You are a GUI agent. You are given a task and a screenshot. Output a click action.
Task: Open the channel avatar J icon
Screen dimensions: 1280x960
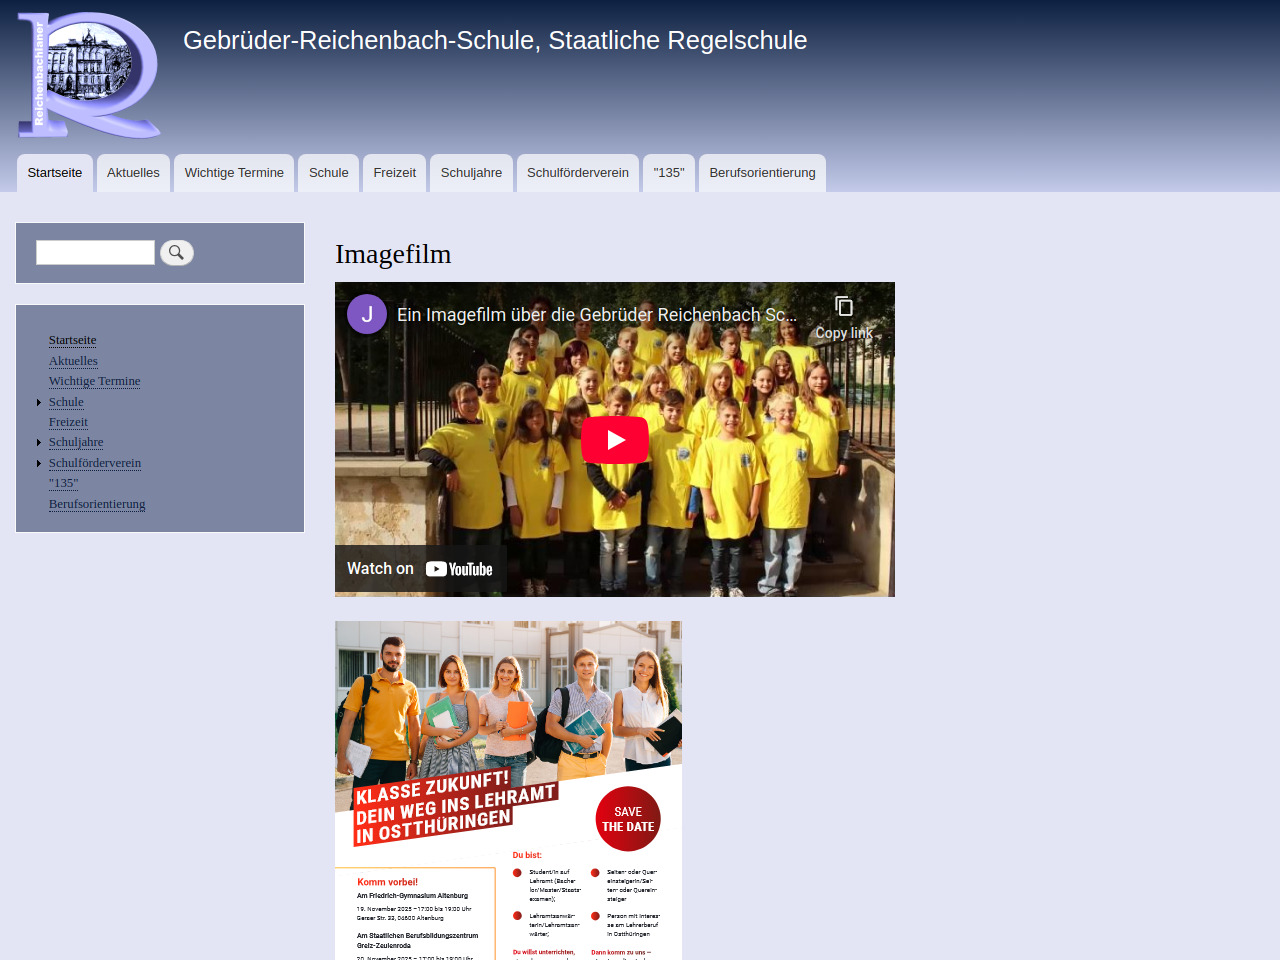click(367, 314)
